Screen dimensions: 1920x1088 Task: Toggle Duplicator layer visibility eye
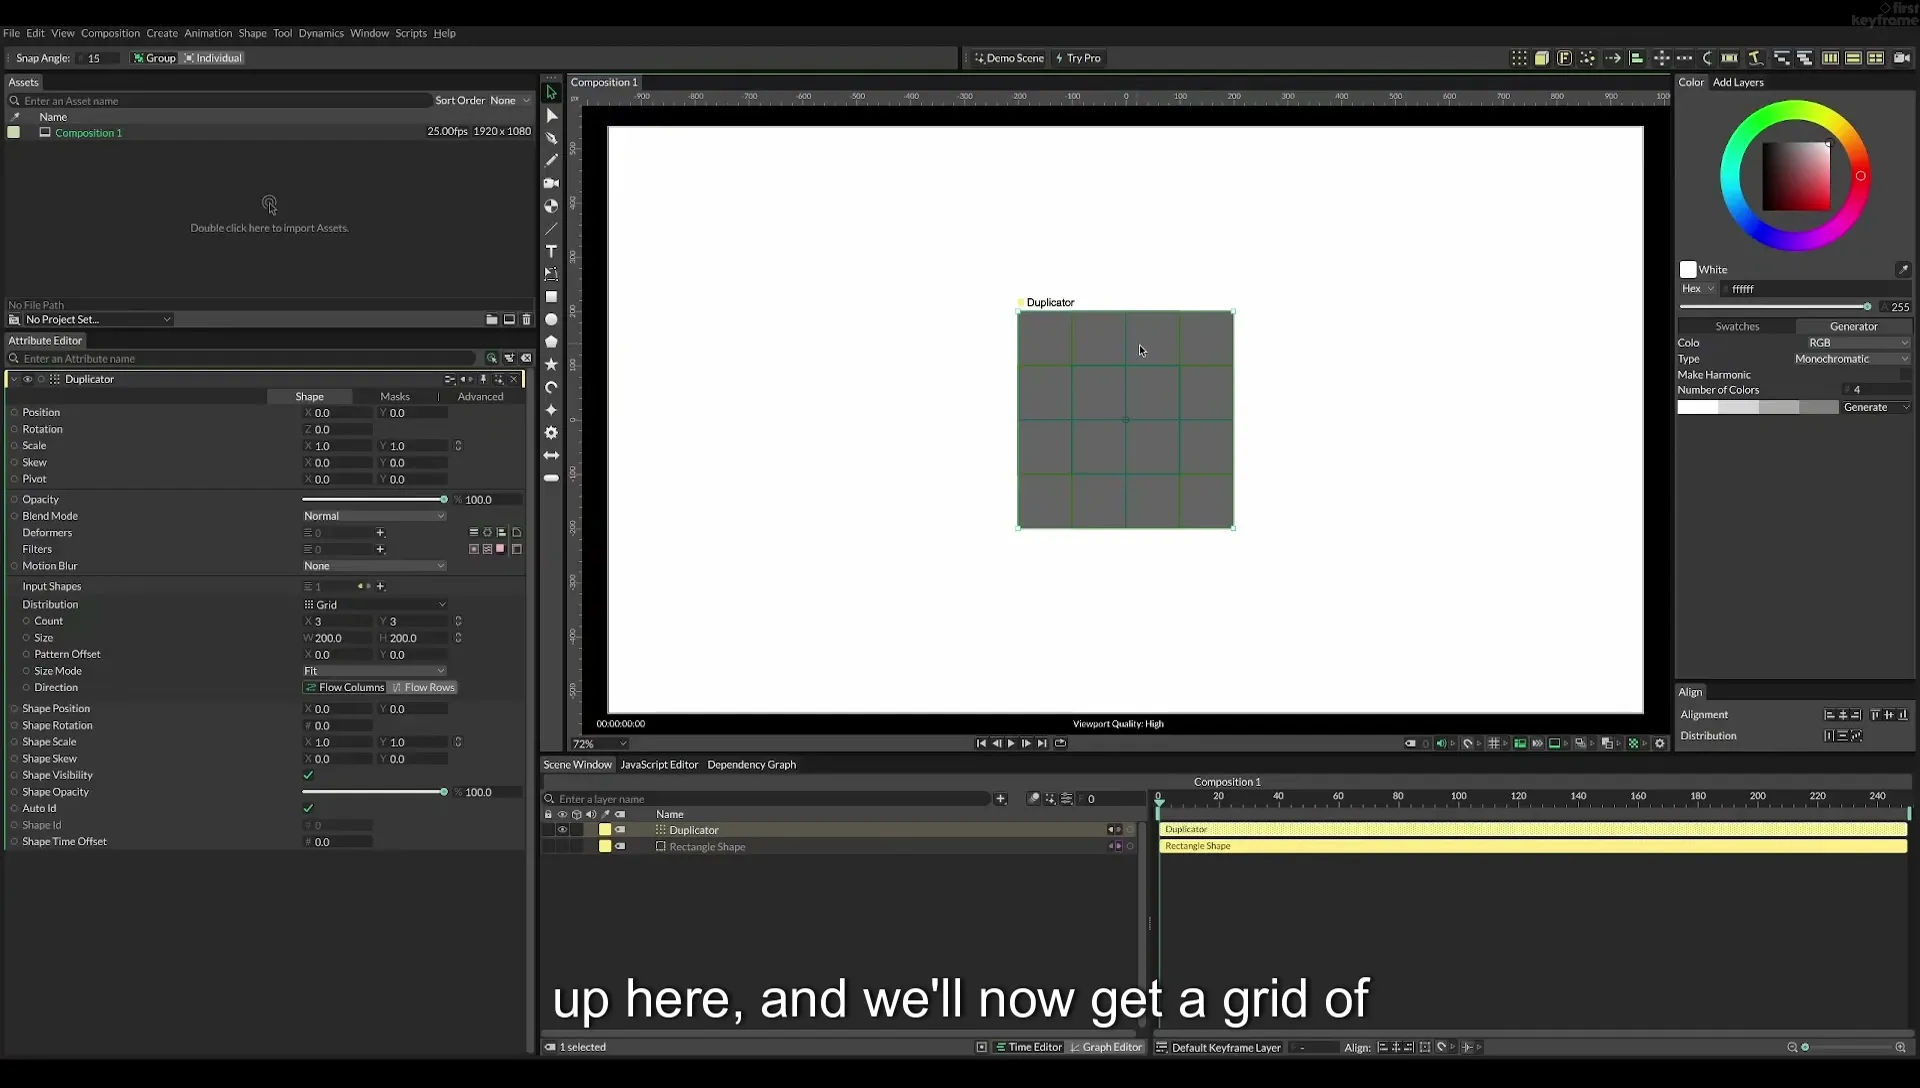pyautogui.click(x=562, y=830)
